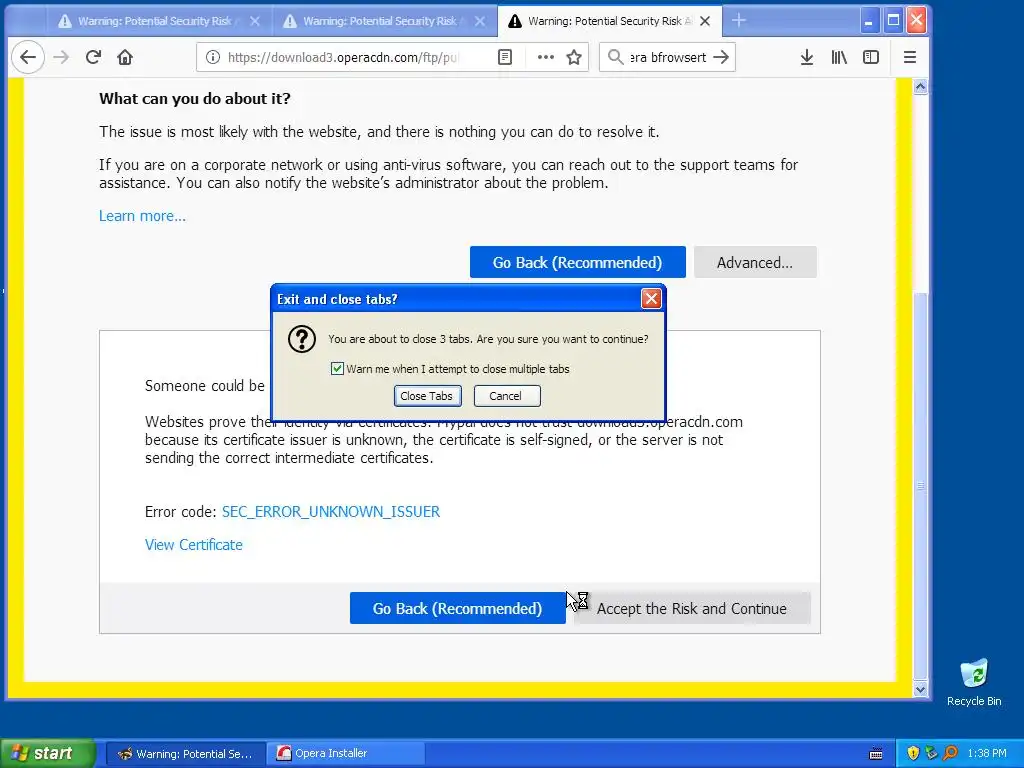1024x768 pixels.
Task: Click the system clock 1:38 PM
Action: [x=987, y=753]
